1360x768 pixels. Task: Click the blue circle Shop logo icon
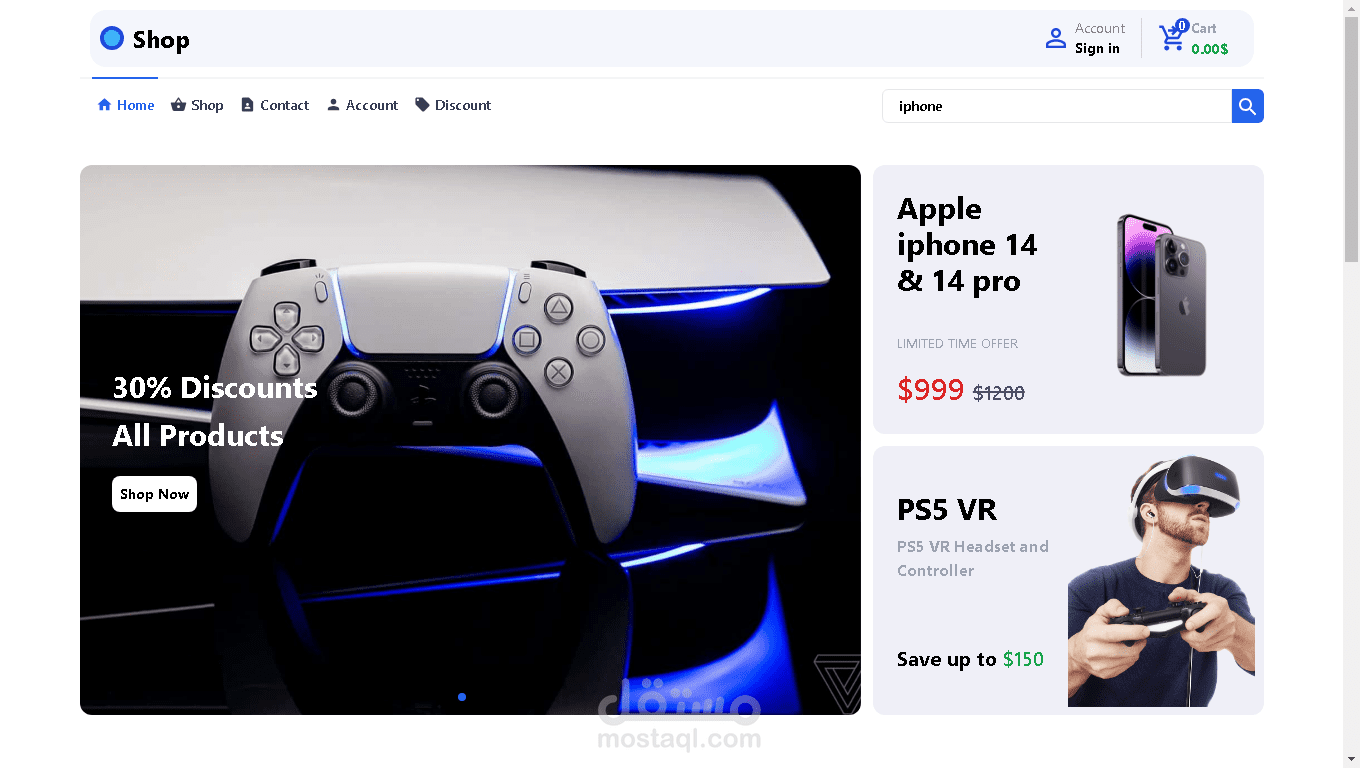pos(112,39)
